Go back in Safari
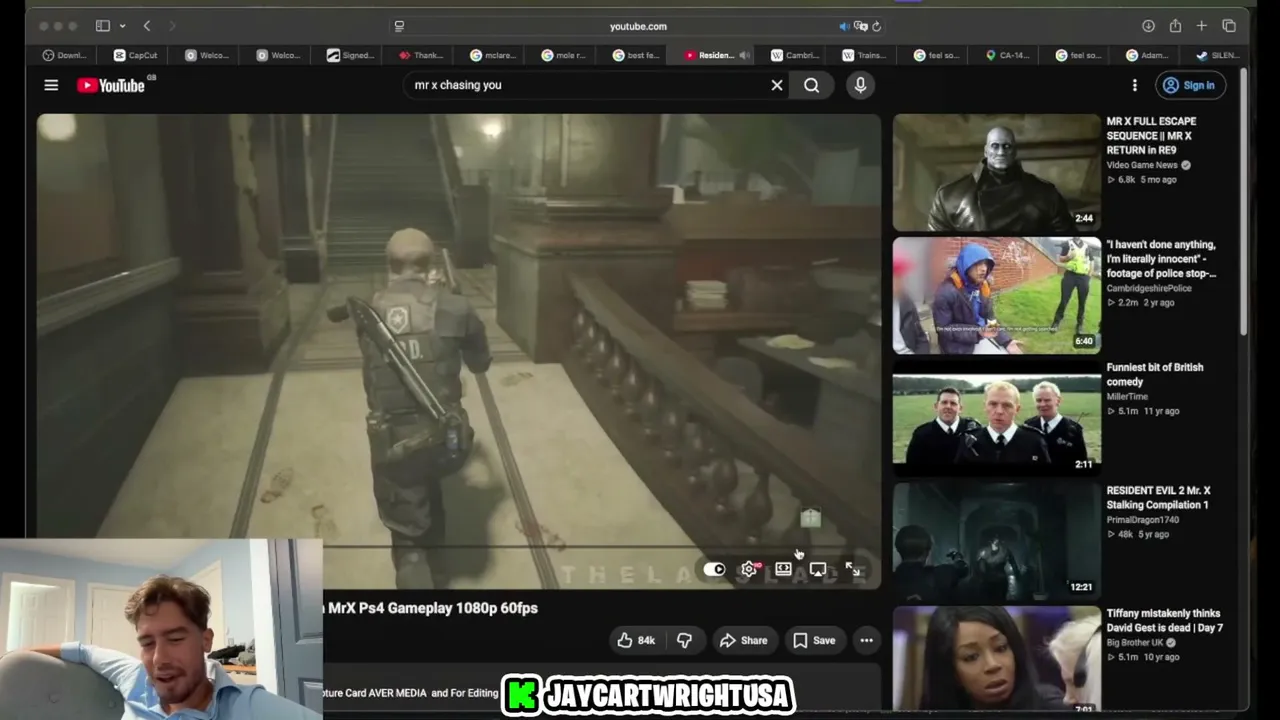This screenshot has height=720, width=1280. click(x=147, y=26)
